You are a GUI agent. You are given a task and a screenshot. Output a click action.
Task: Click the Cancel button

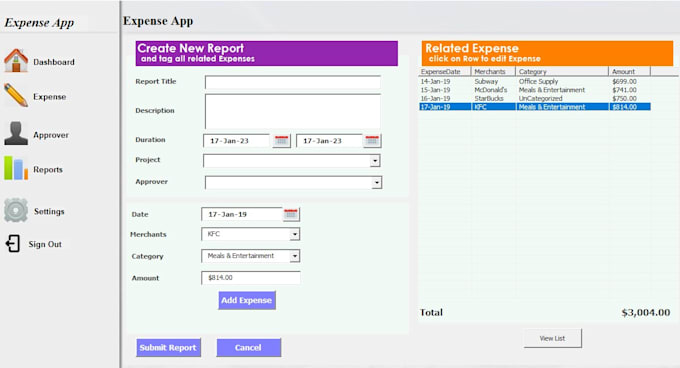click(x=248, y=348)
